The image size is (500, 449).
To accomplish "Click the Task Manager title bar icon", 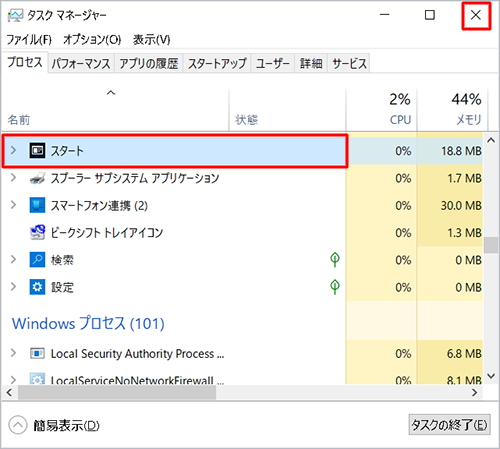I will click(15, 16).
